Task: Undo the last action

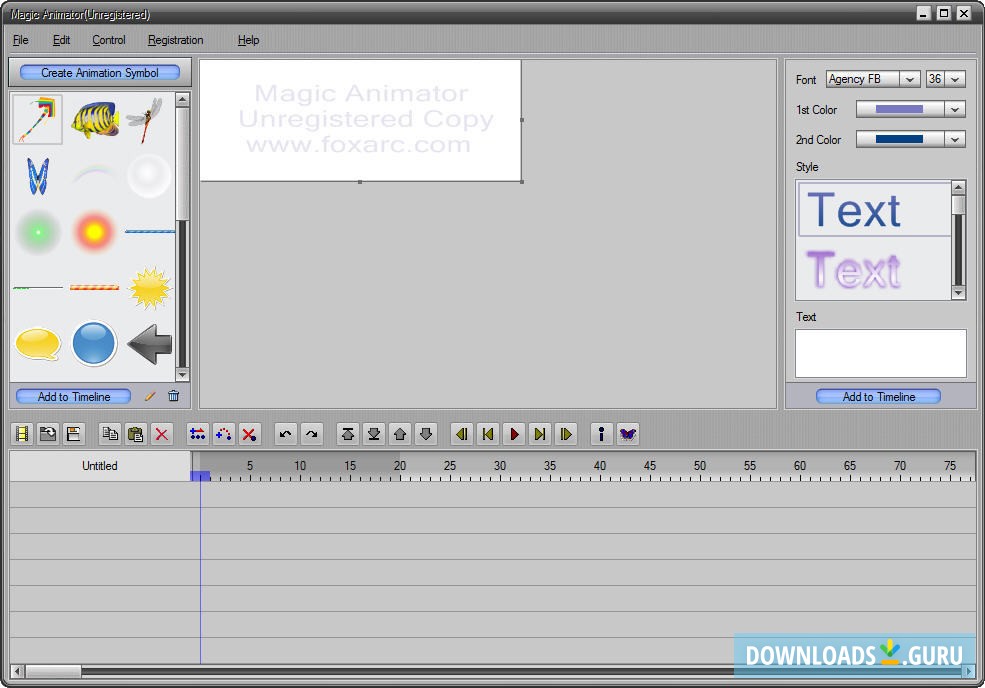Action: click(287, 434)
